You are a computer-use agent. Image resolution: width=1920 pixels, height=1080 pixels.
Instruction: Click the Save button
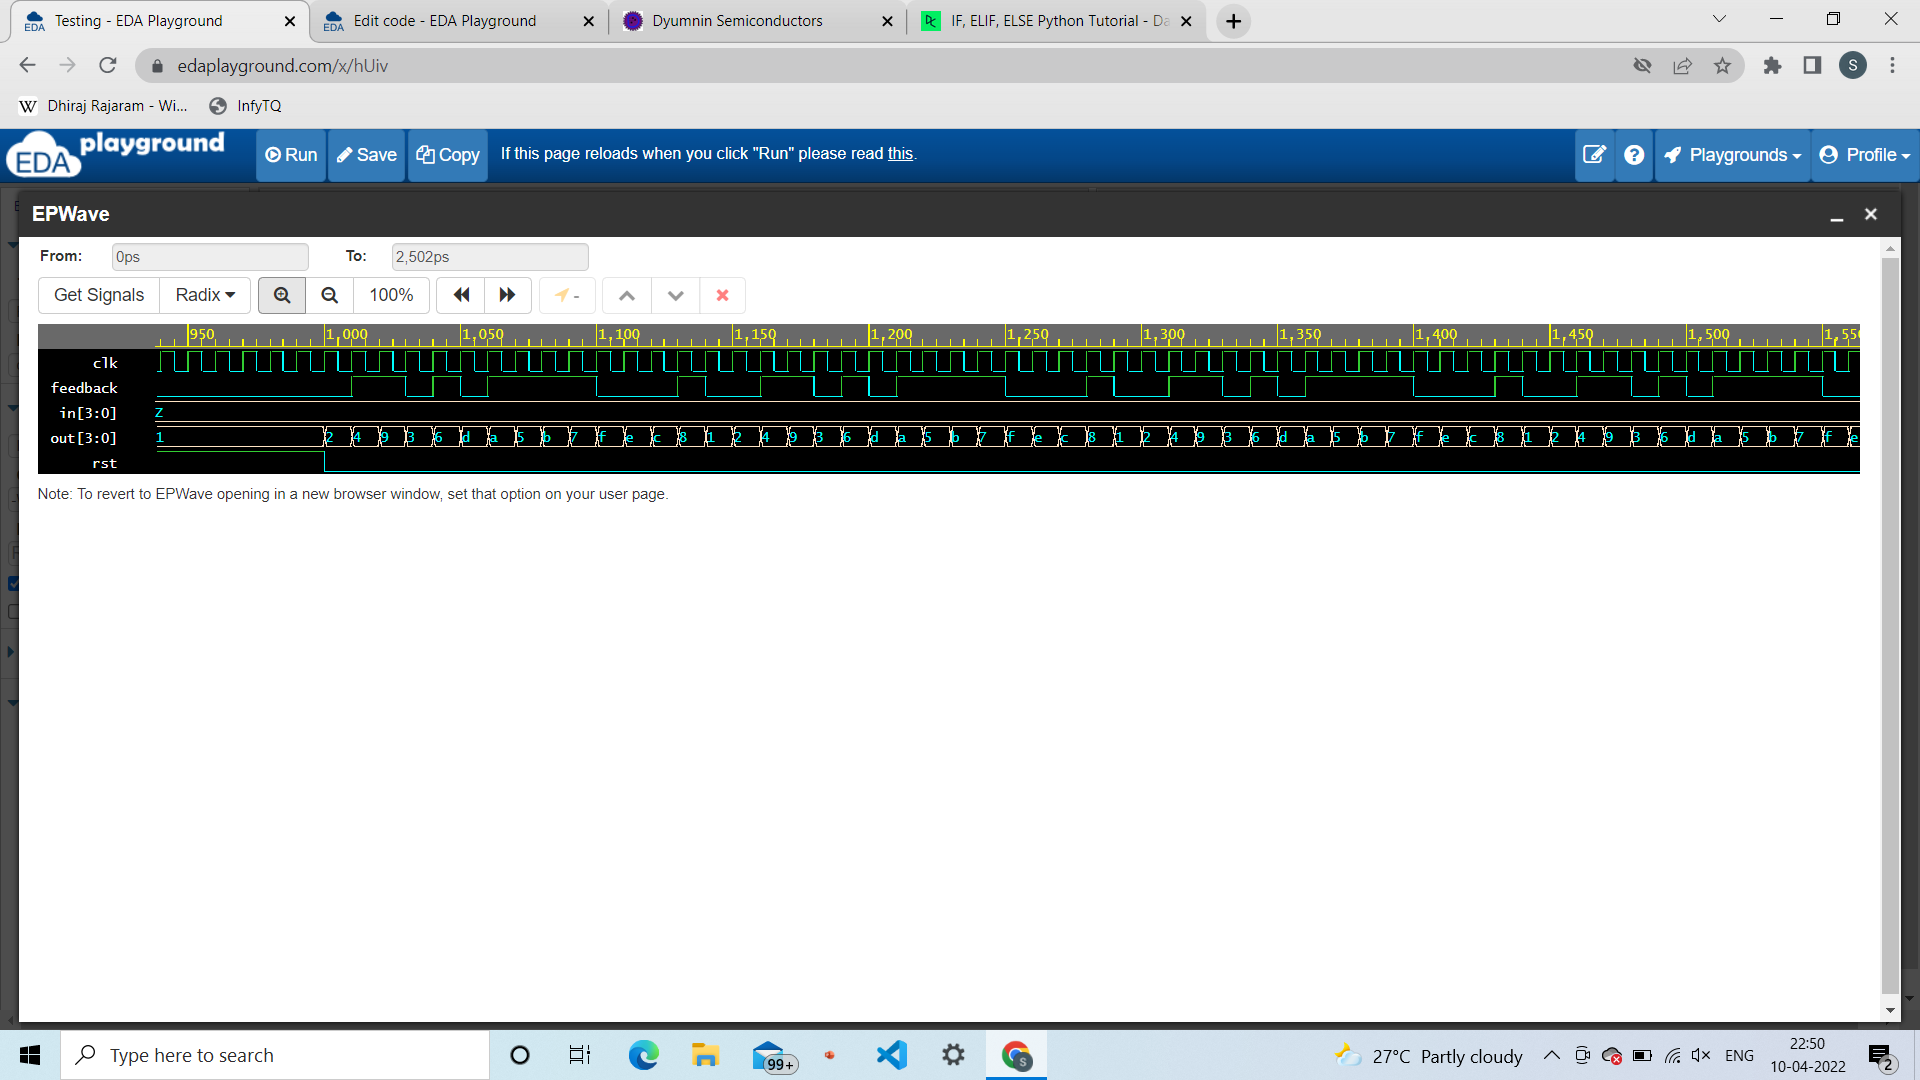coord(366,154)
